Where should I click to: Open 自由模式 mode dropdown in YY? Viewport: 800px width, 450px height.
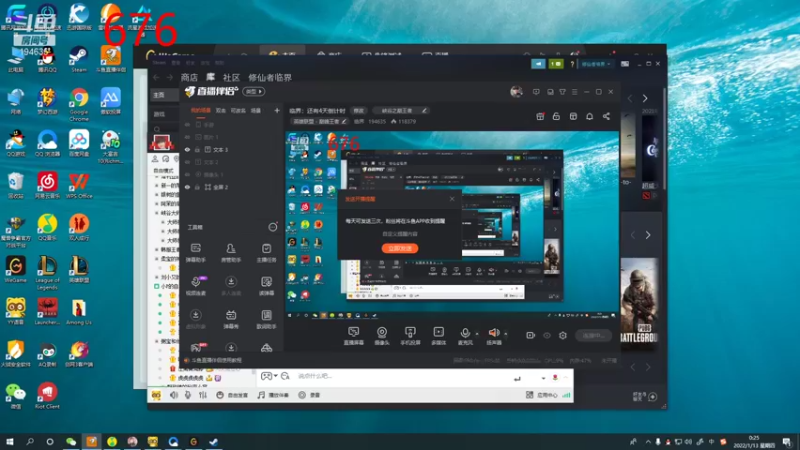click(x=164, y=170)
